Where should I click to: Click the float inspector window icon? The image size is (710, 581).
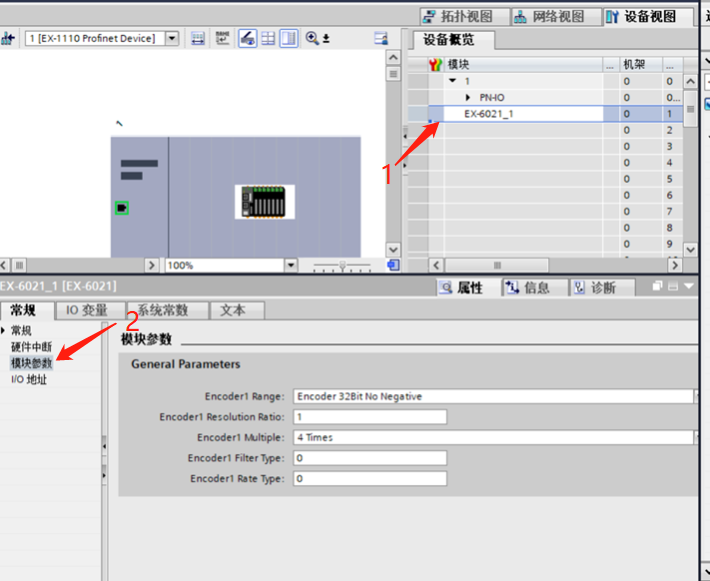point(657,286)
